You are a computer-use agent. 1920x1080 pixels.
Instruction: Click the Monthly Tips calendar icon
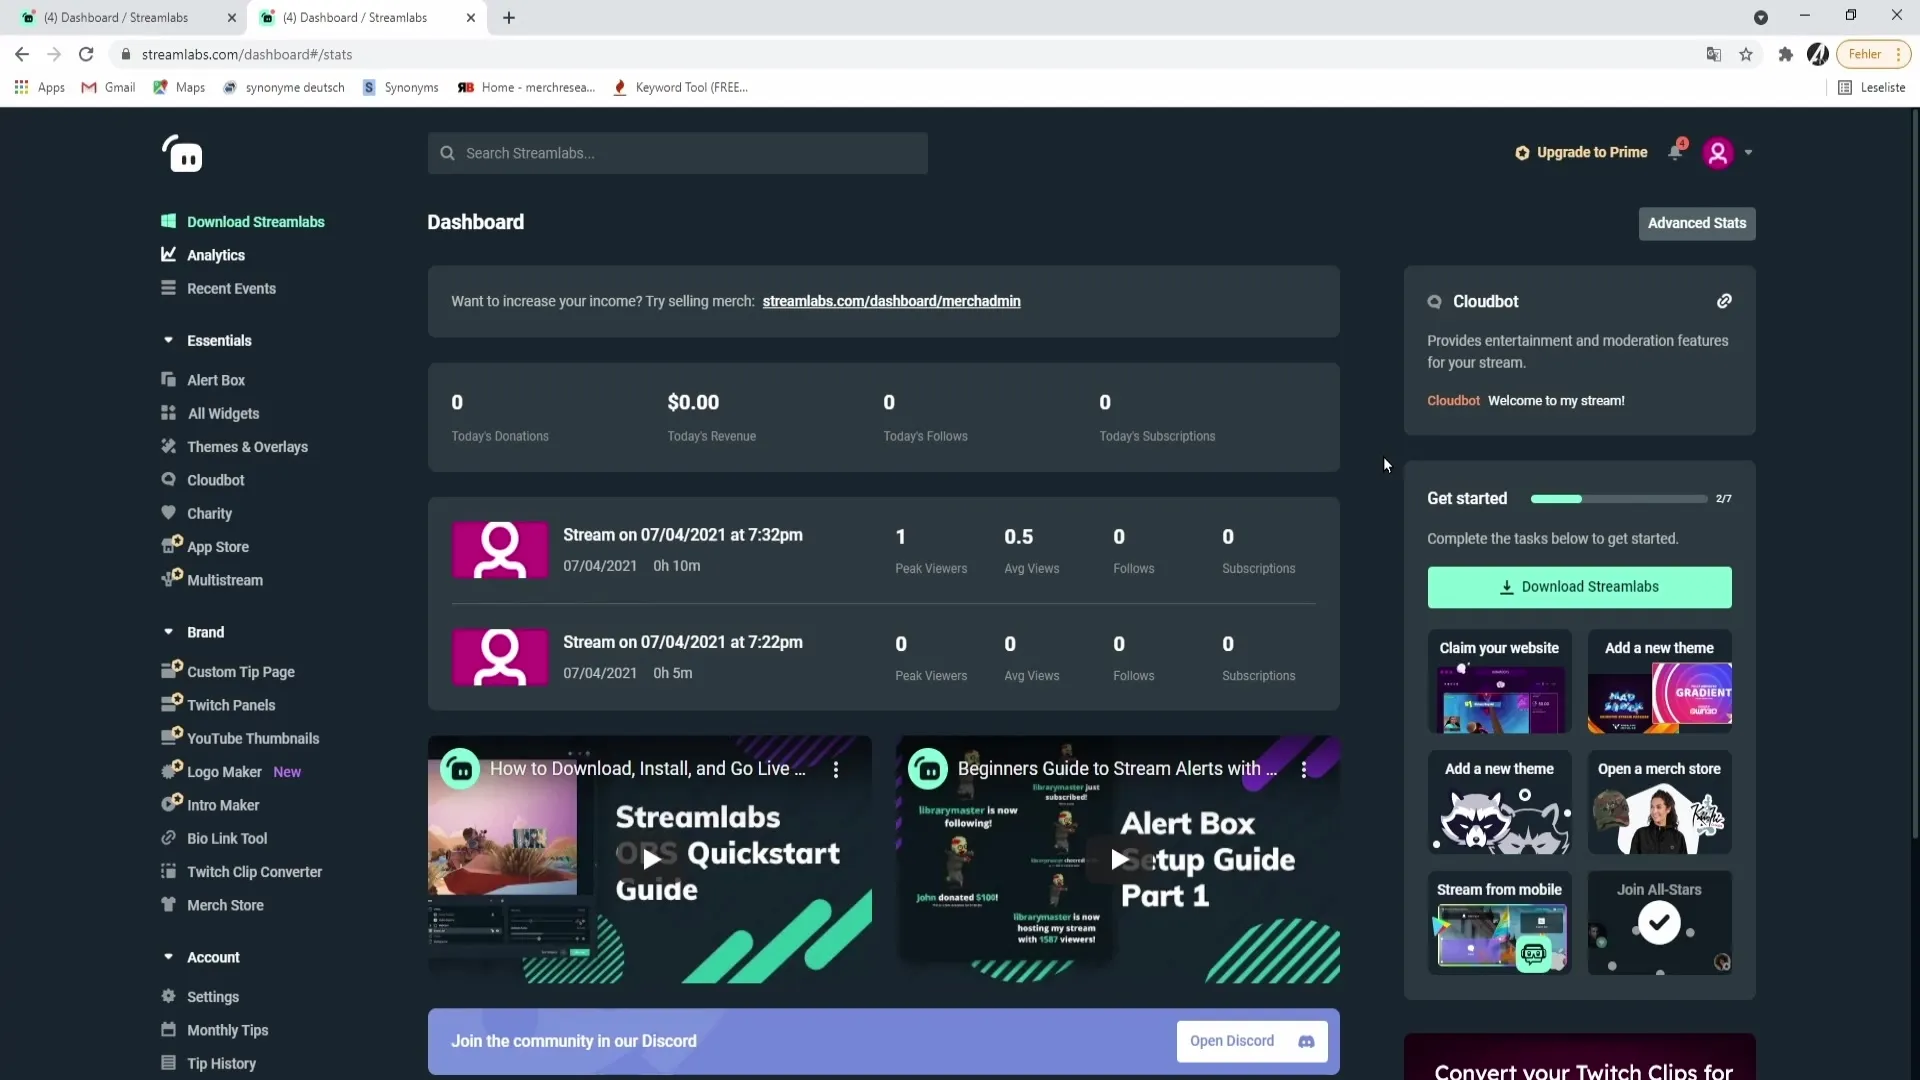[x=169, y=1029]
